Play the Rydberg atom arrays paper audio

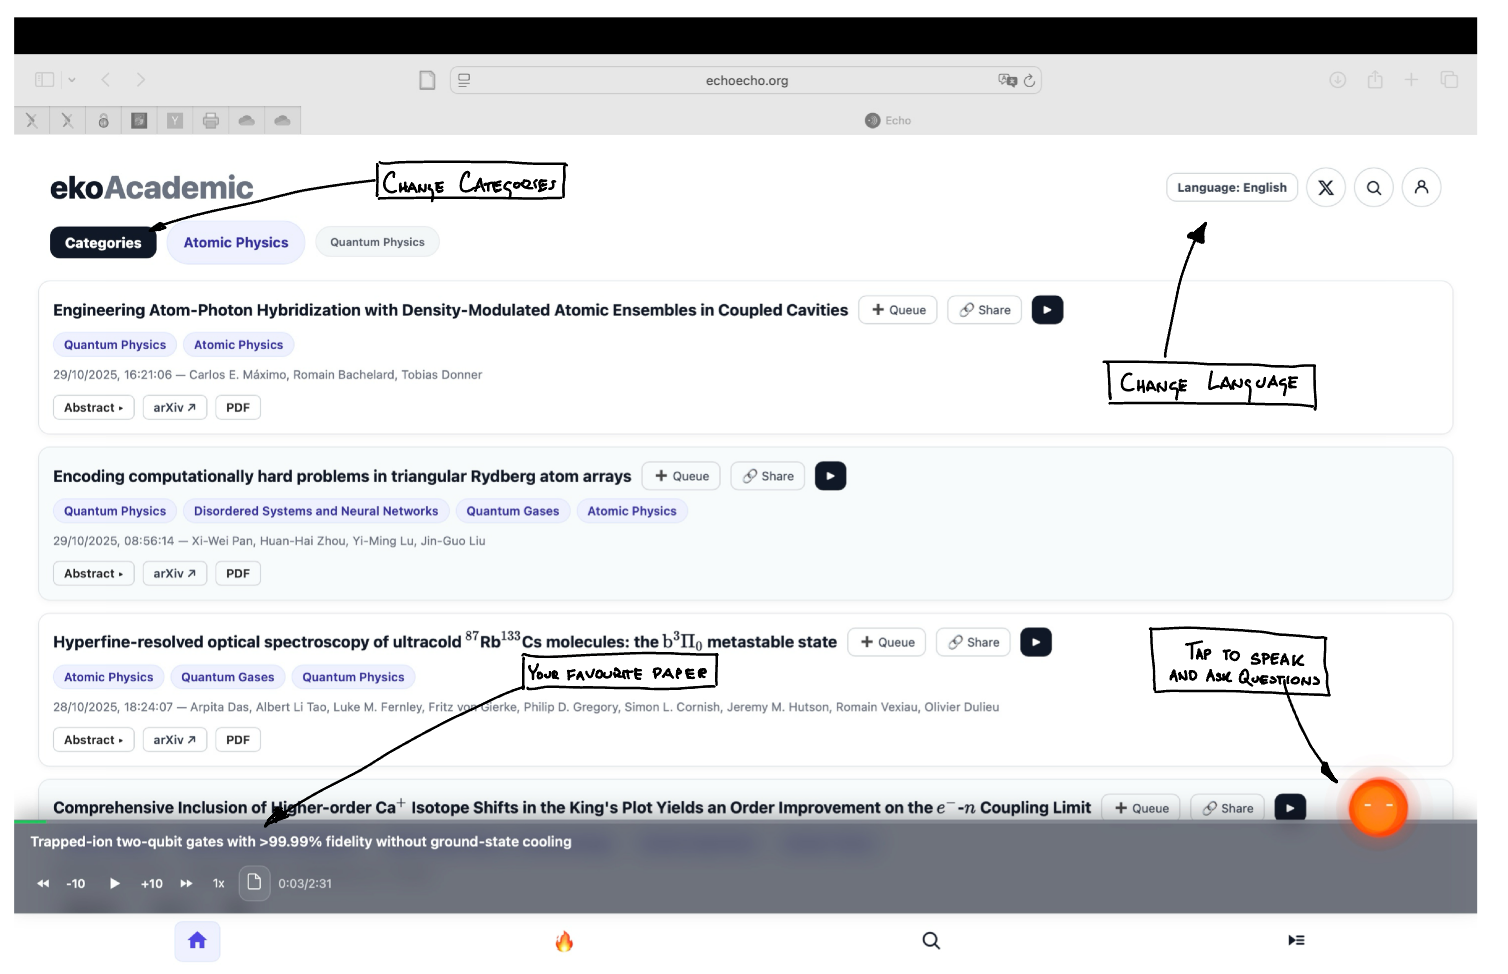click(x=830, y=476)
